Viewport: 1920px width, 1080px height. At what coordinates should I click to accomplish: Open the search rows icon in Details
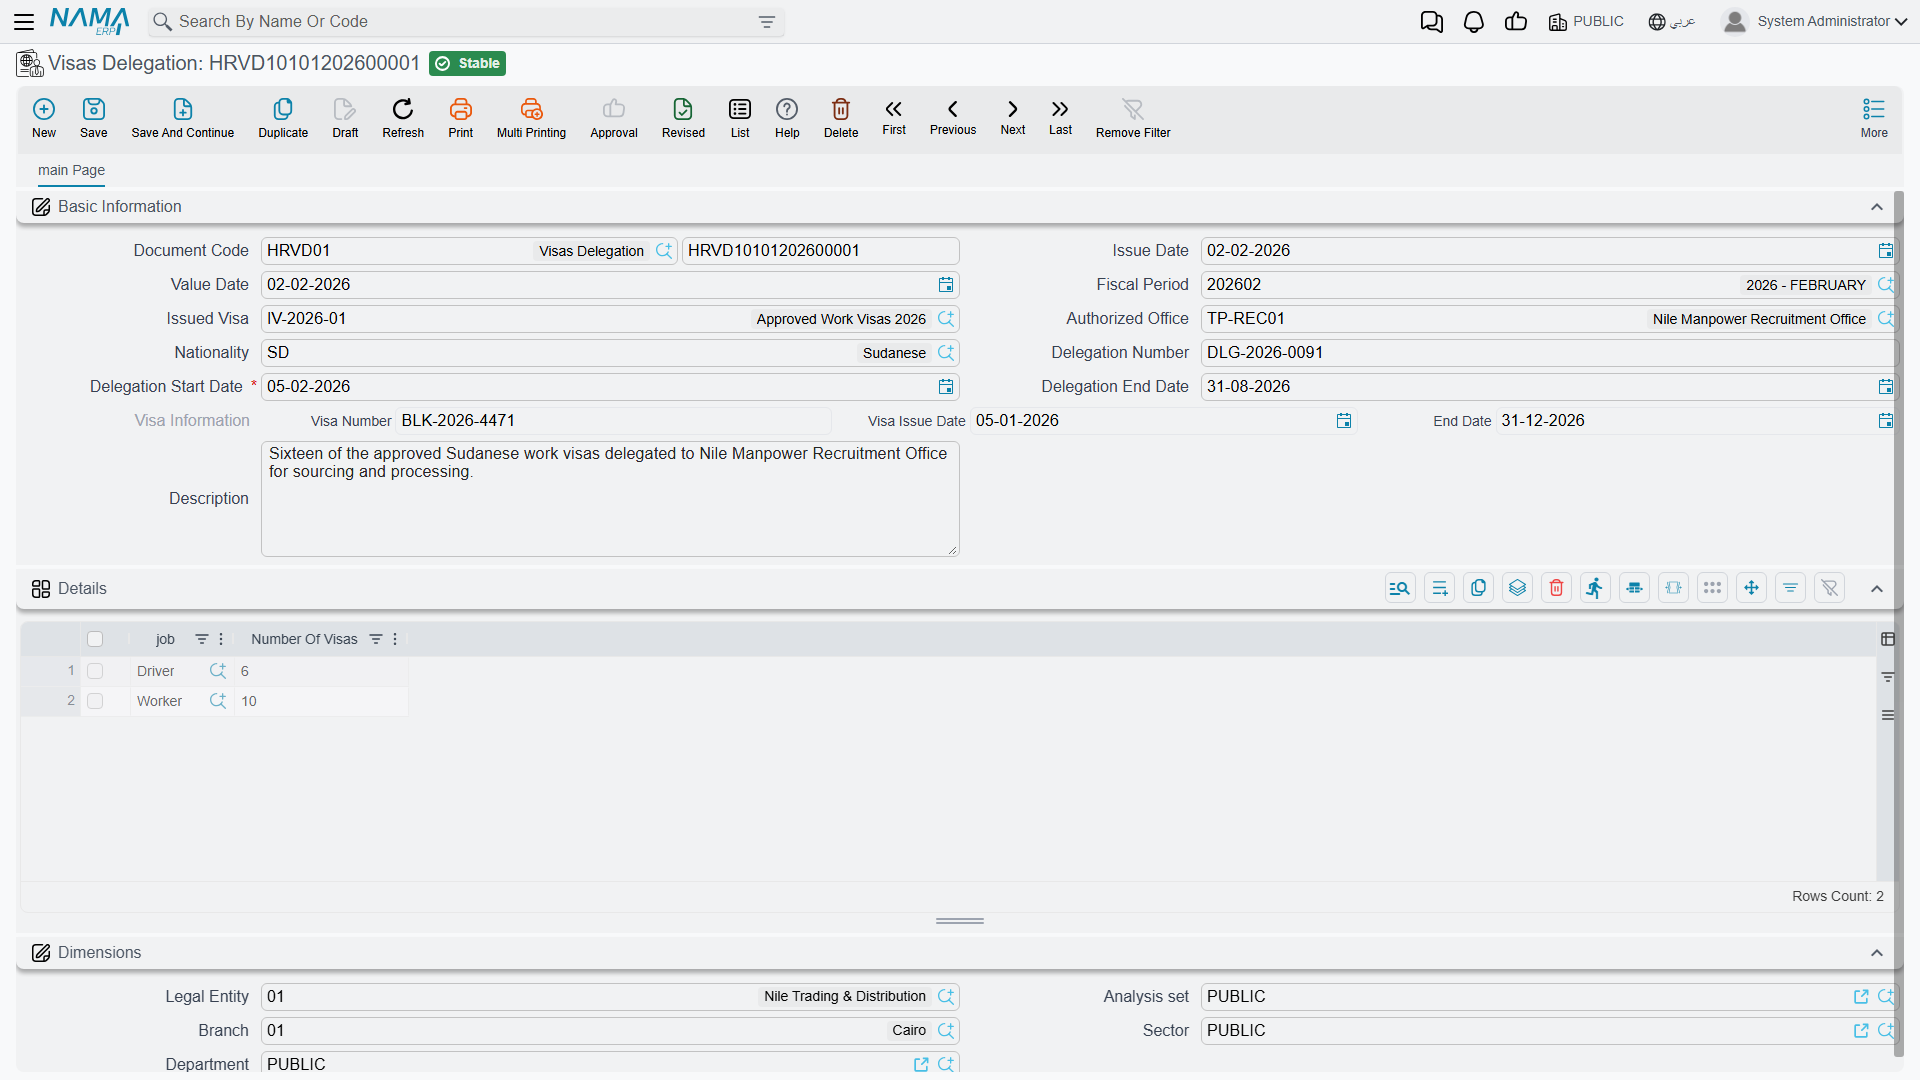1400,588
